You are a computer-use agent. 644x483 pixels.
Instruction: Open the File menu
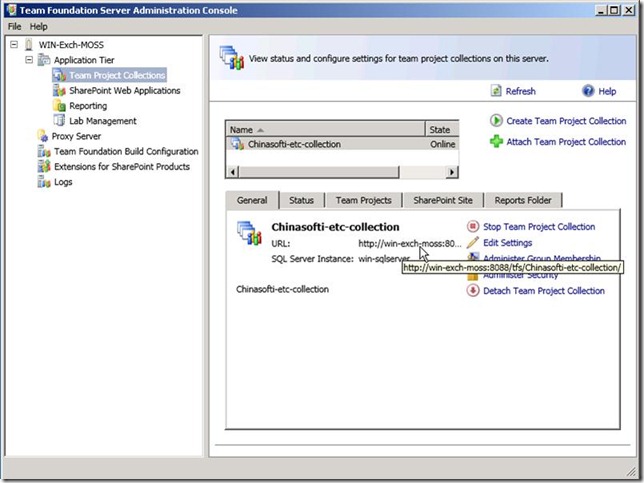pyautogui.click(x=14, y=27)
